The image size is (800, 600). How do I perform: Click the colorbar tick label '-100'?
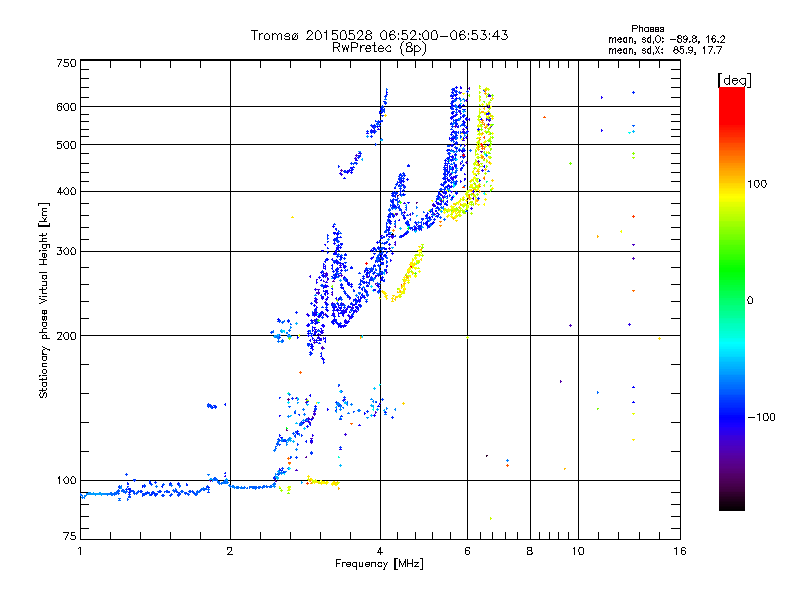[761, 417]
